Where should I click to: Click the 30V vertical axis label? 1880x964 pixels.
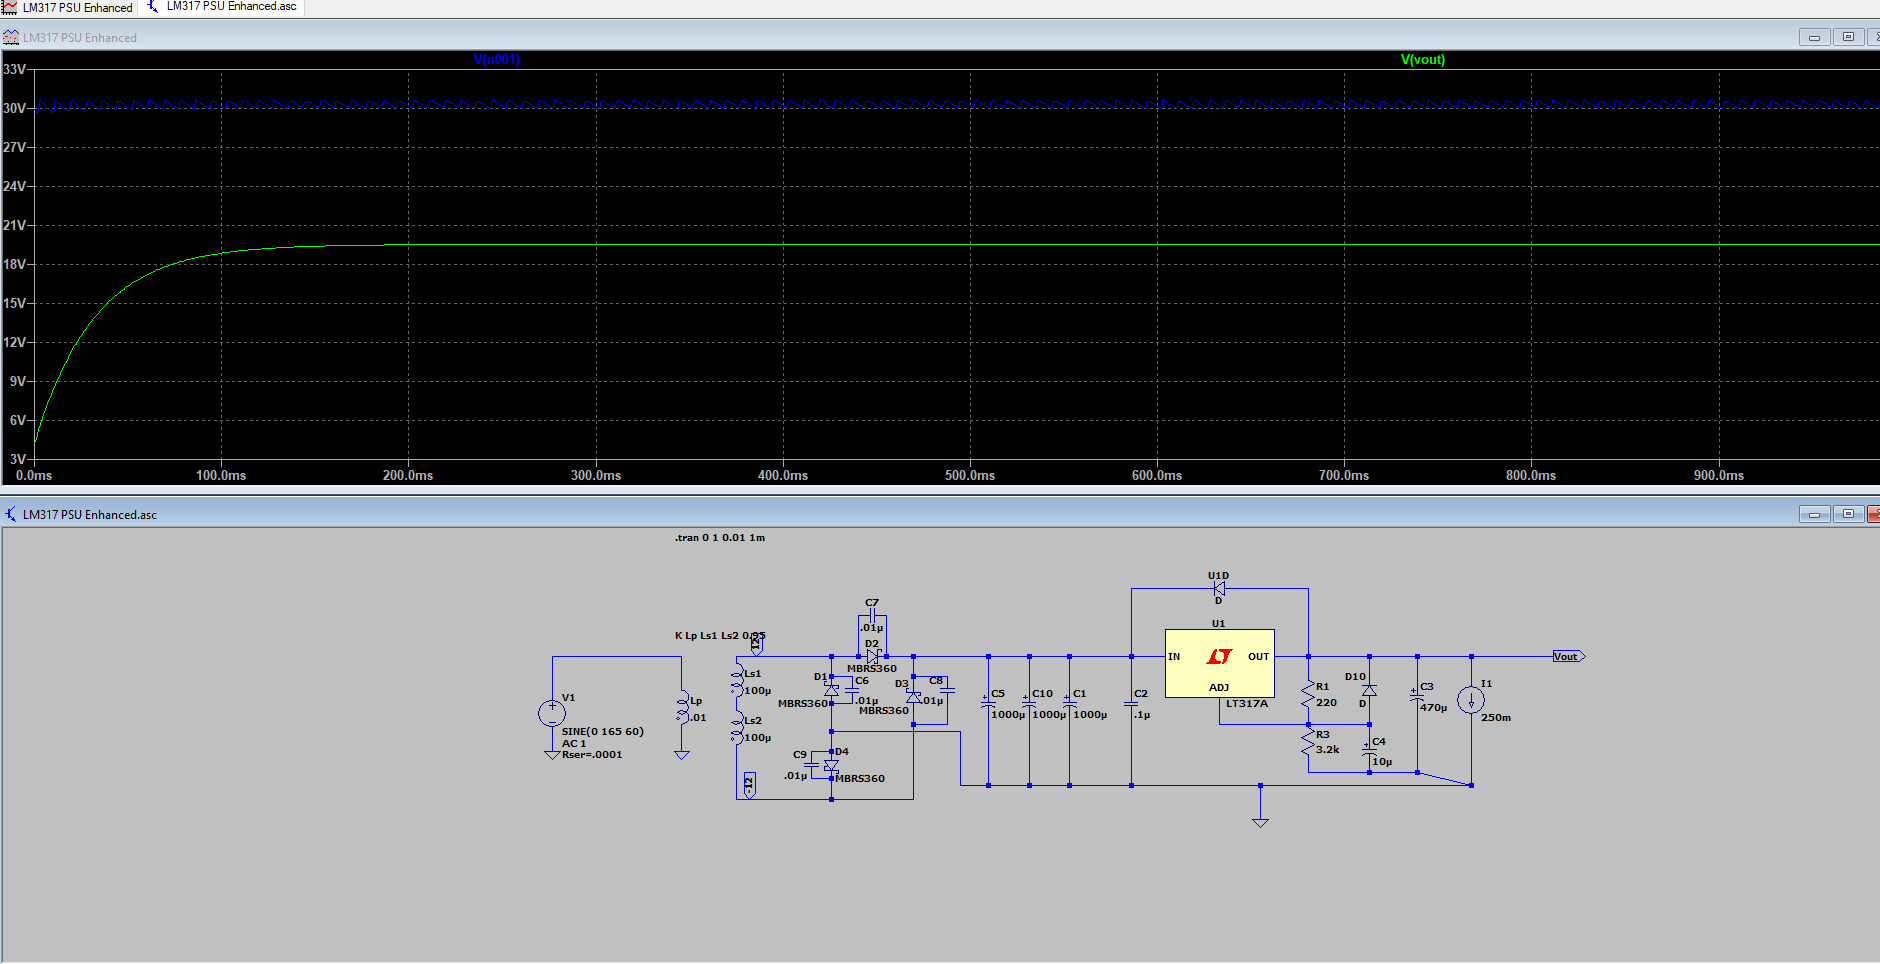pos(15,108)
